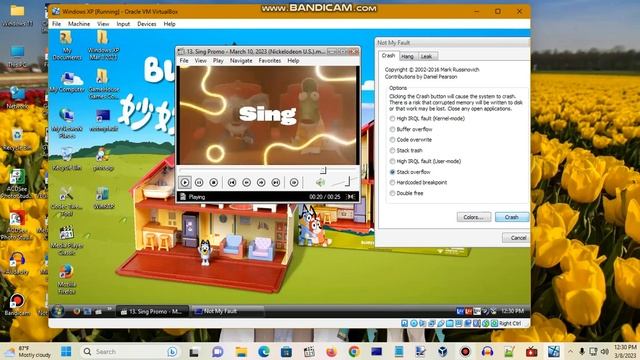640x360 pixels.
Task: Select High IRQL fault (Kernel-mode) option
Action: pyautogui.click(x=427, y=118)
